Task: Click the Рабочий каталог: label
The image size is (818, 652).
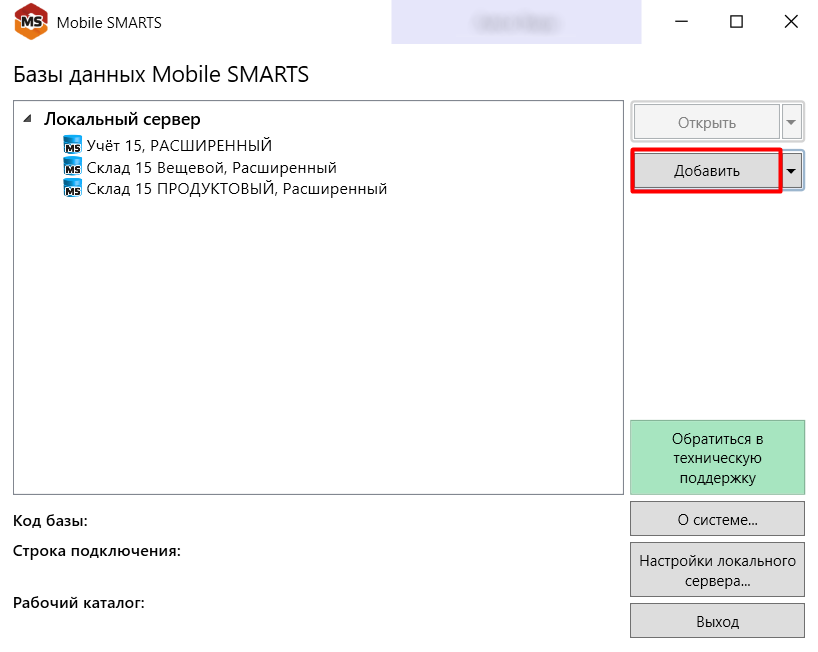Action: point(79,602)
